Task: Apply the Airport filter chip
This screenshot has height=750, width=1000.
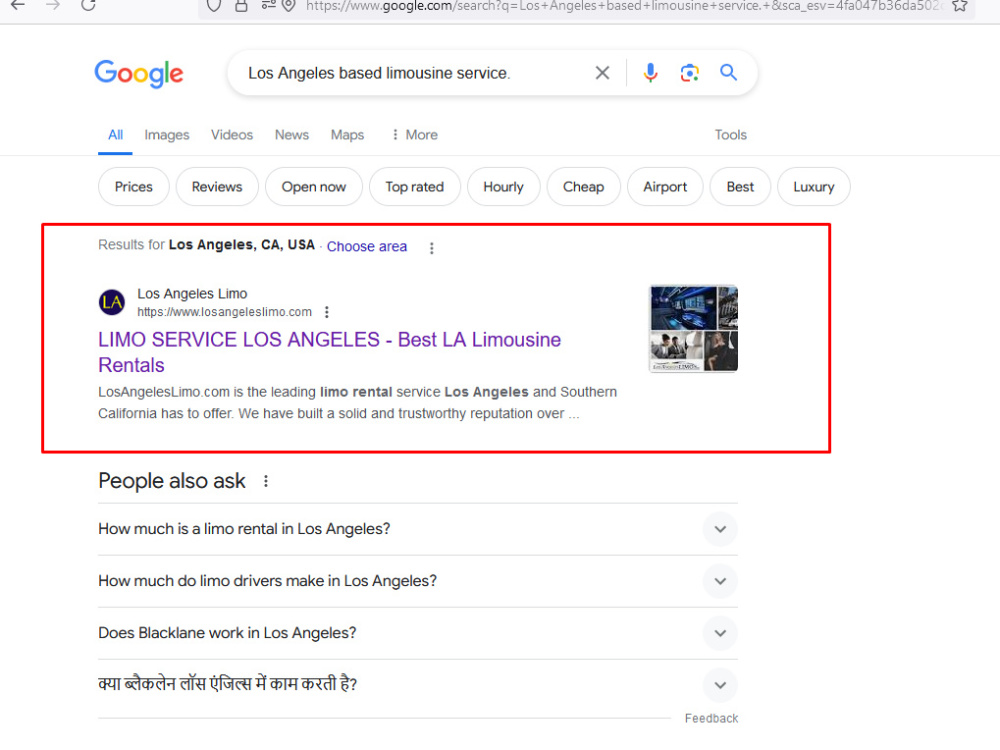Action: (x=665, y=187)
